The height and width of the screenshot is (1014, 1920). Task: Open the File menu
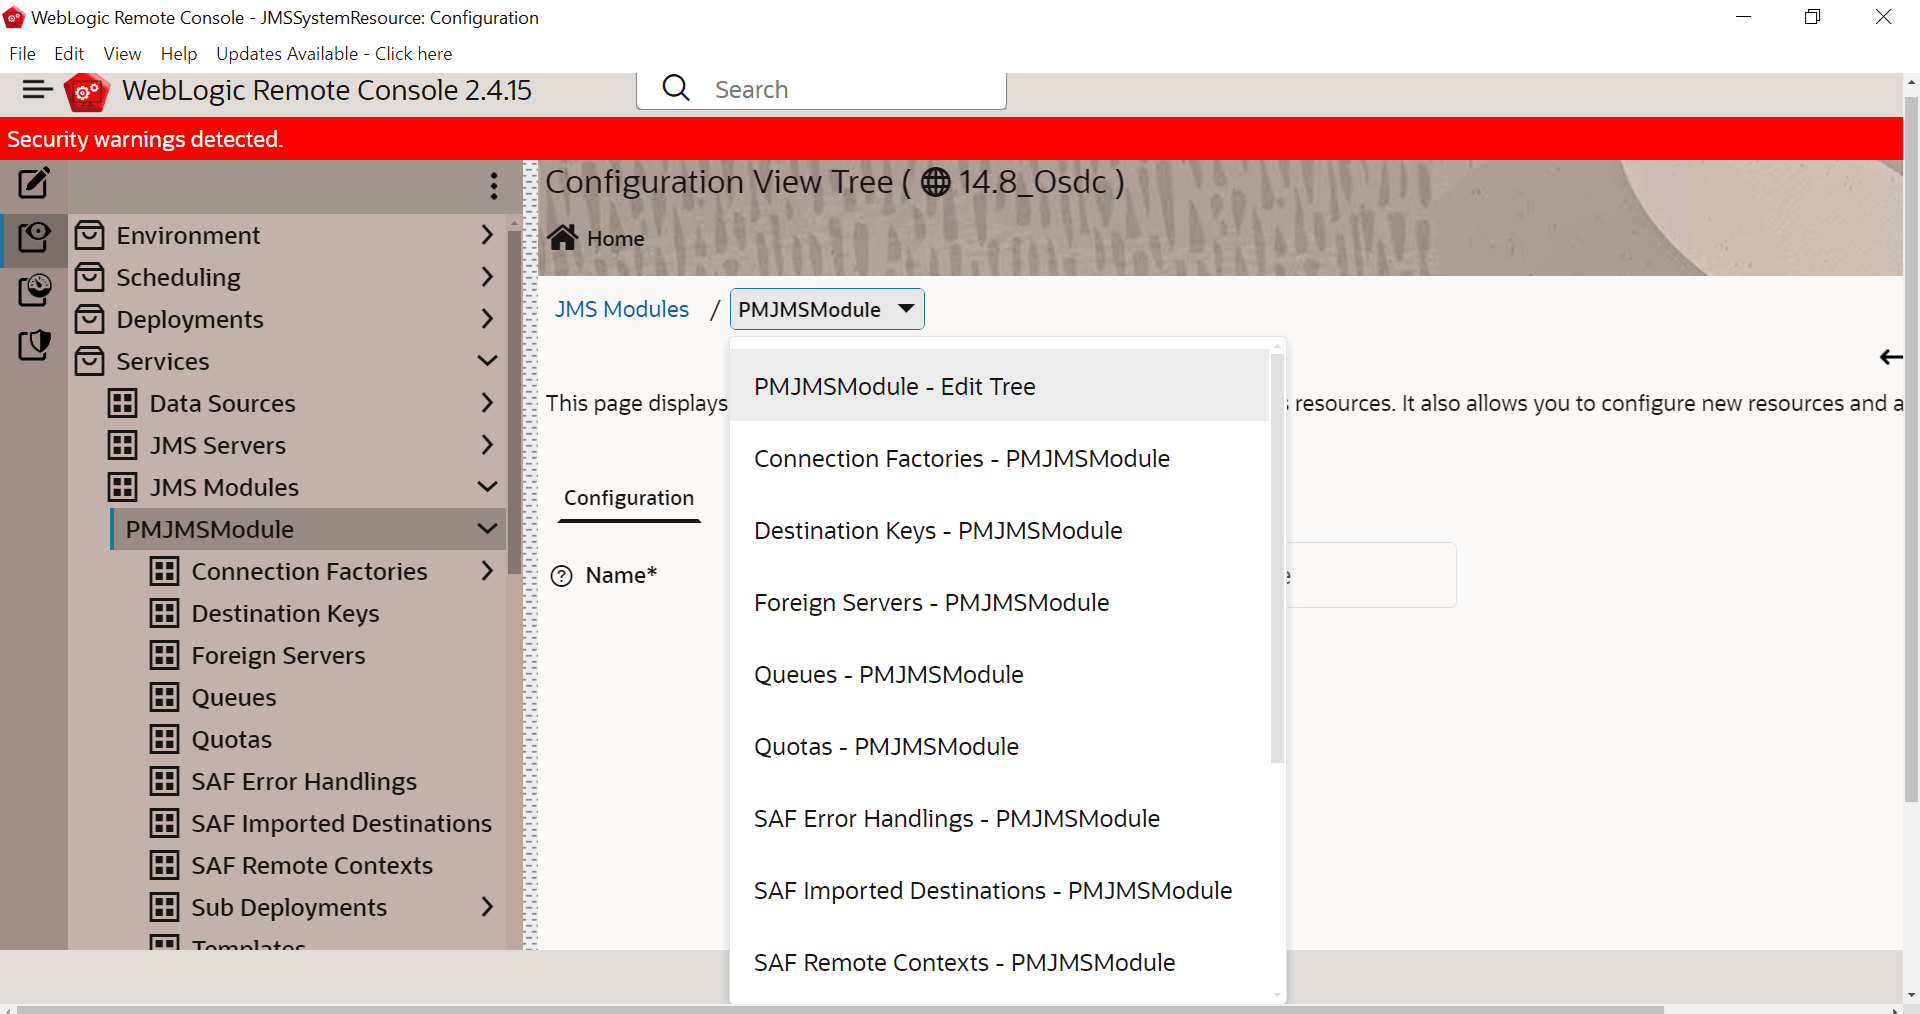(x=22, y=54)
